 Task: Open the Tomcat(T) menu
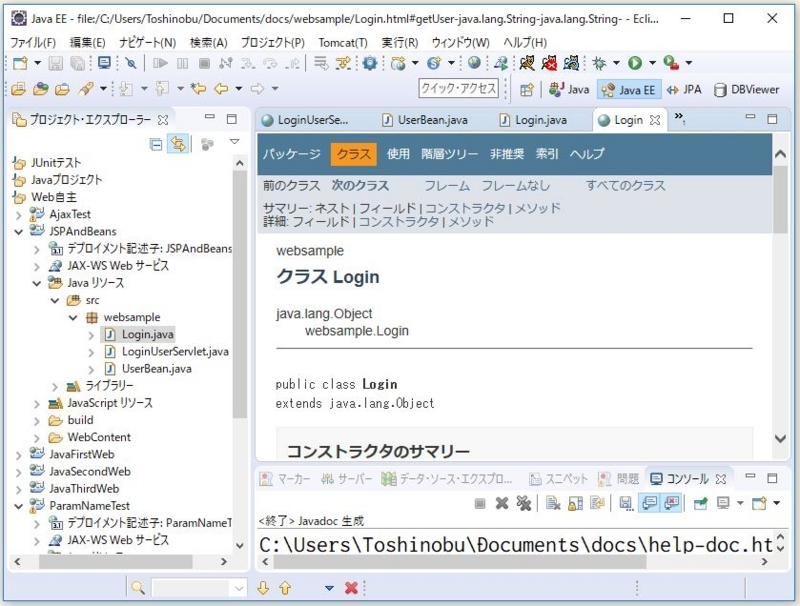343,42
